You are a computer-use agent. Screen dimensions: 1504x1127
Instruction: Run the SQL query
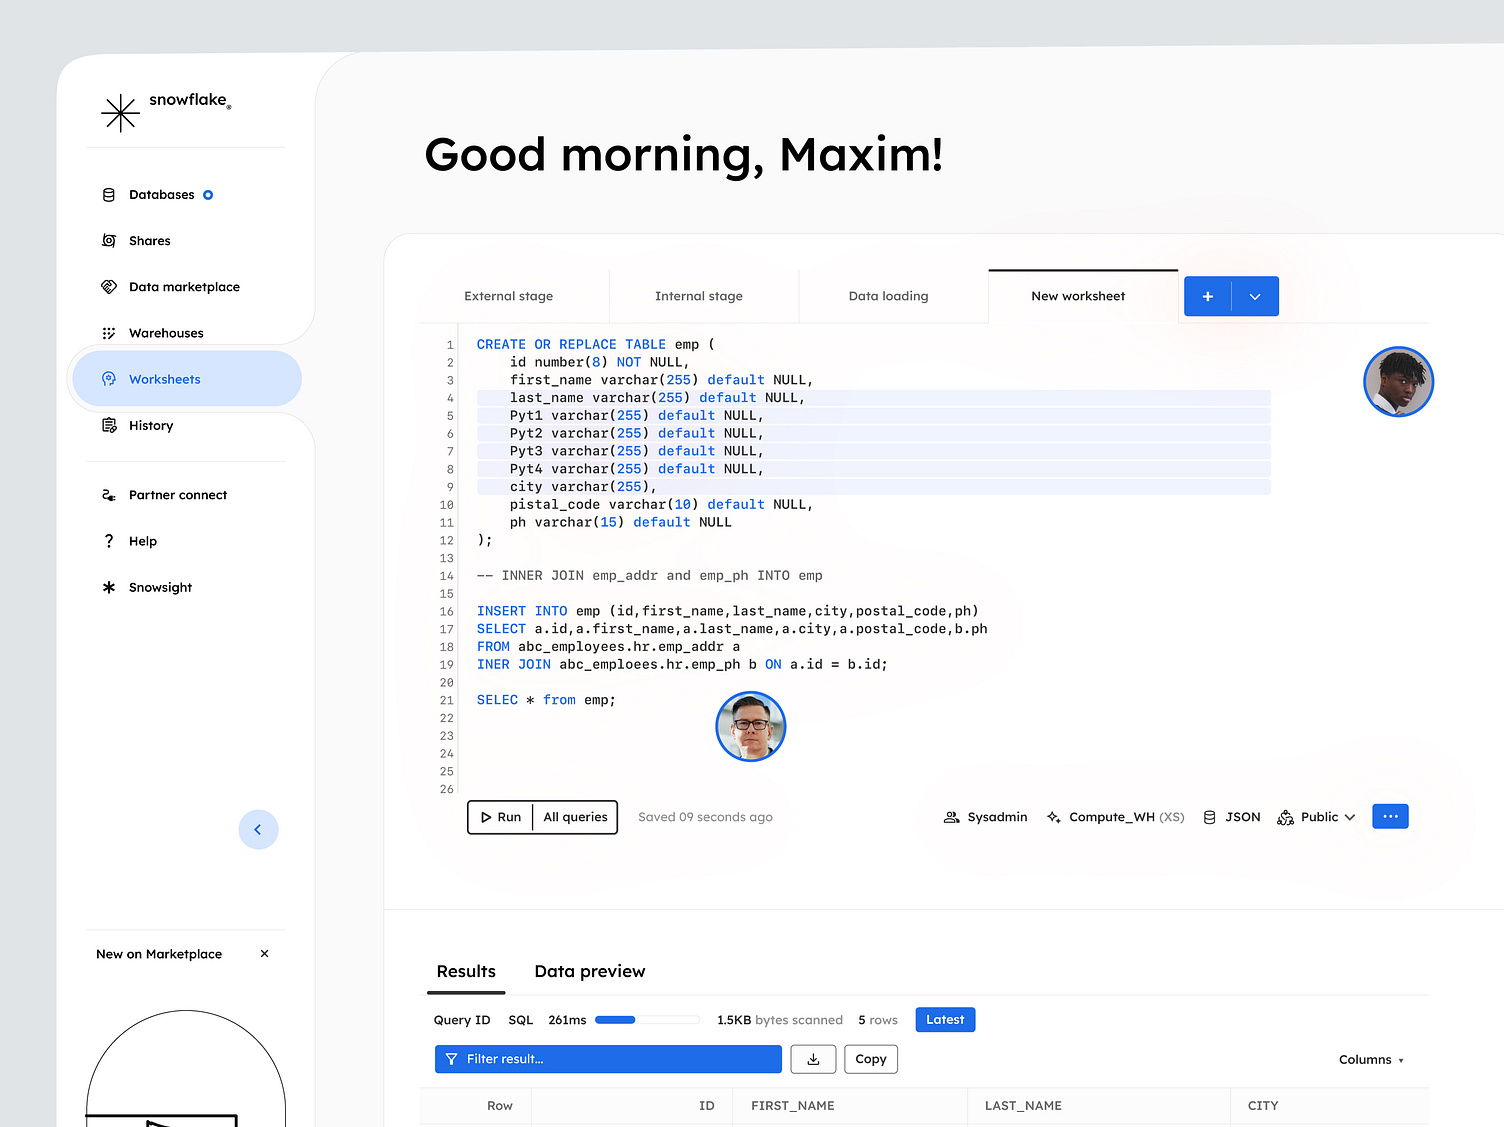[x=502, y=817]
